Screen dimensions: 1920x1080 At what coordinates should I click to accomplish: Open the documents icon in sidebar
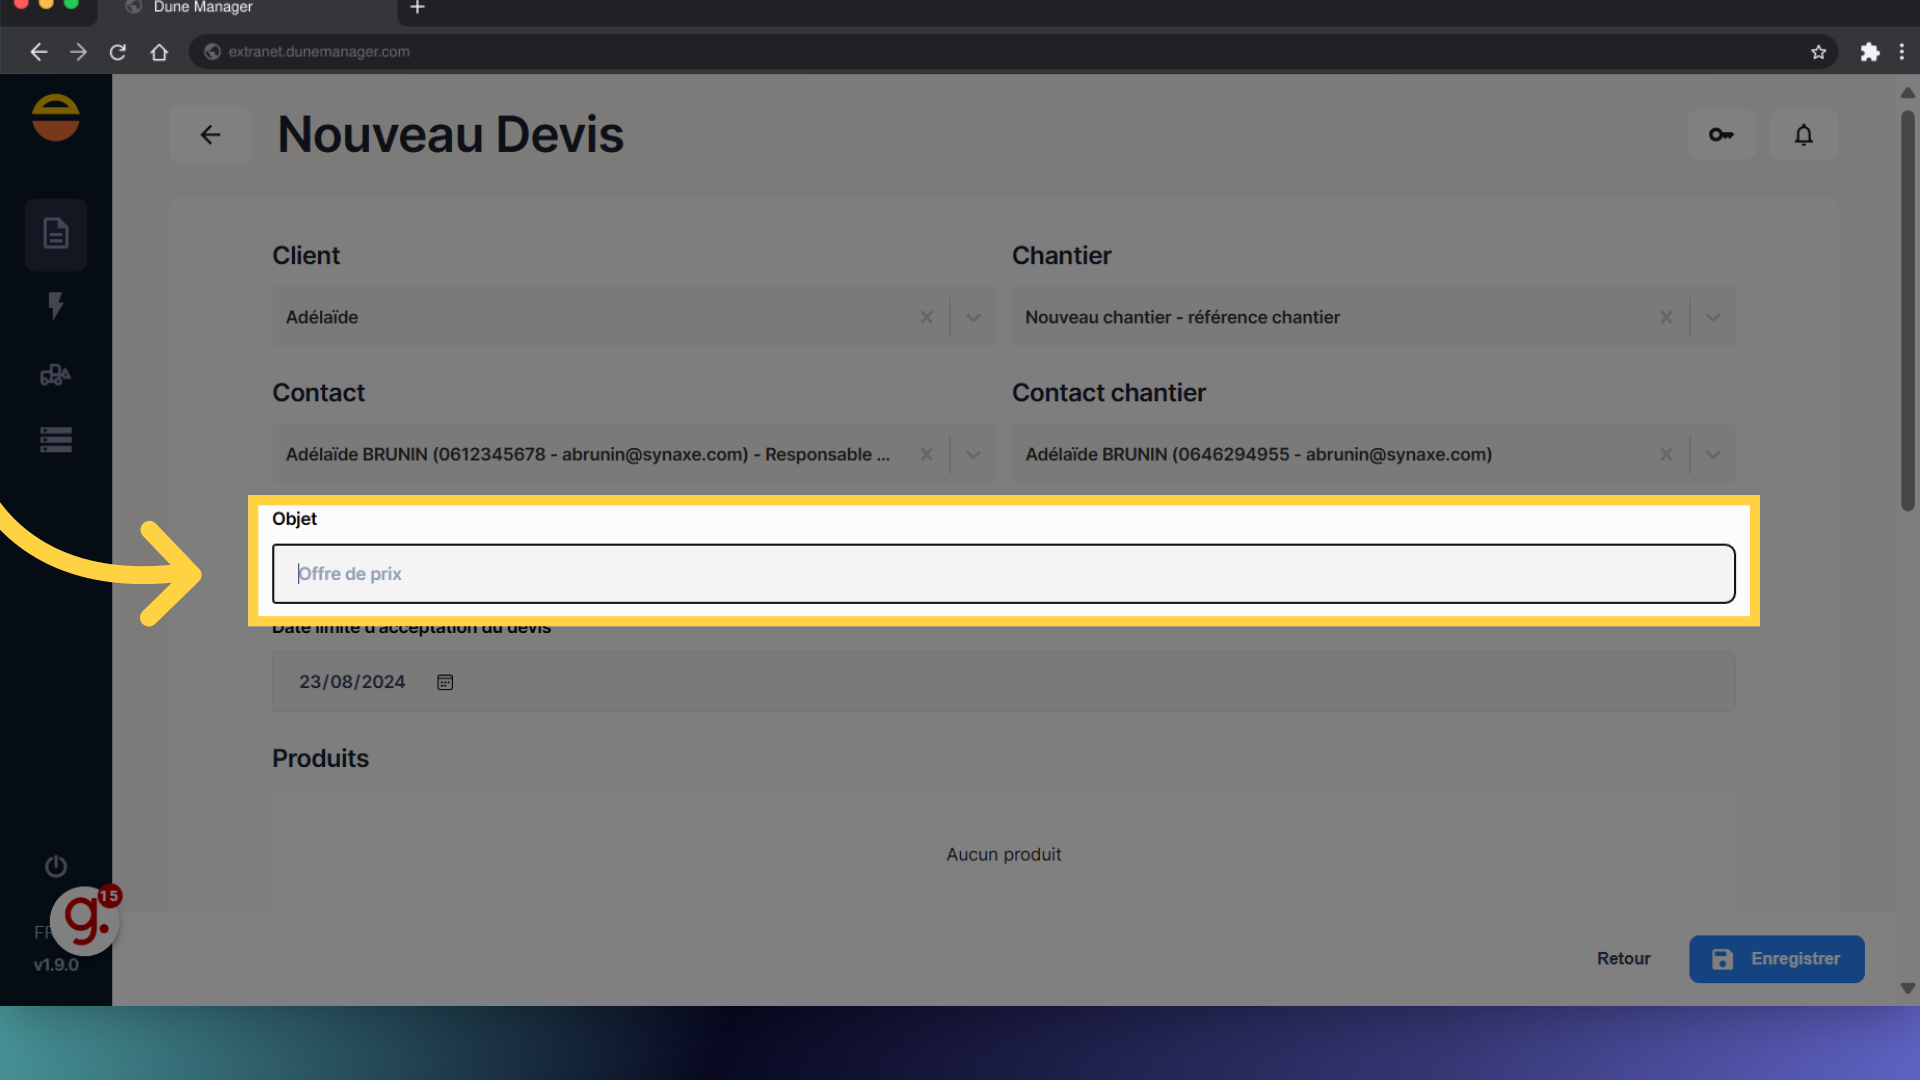(56, 234)
